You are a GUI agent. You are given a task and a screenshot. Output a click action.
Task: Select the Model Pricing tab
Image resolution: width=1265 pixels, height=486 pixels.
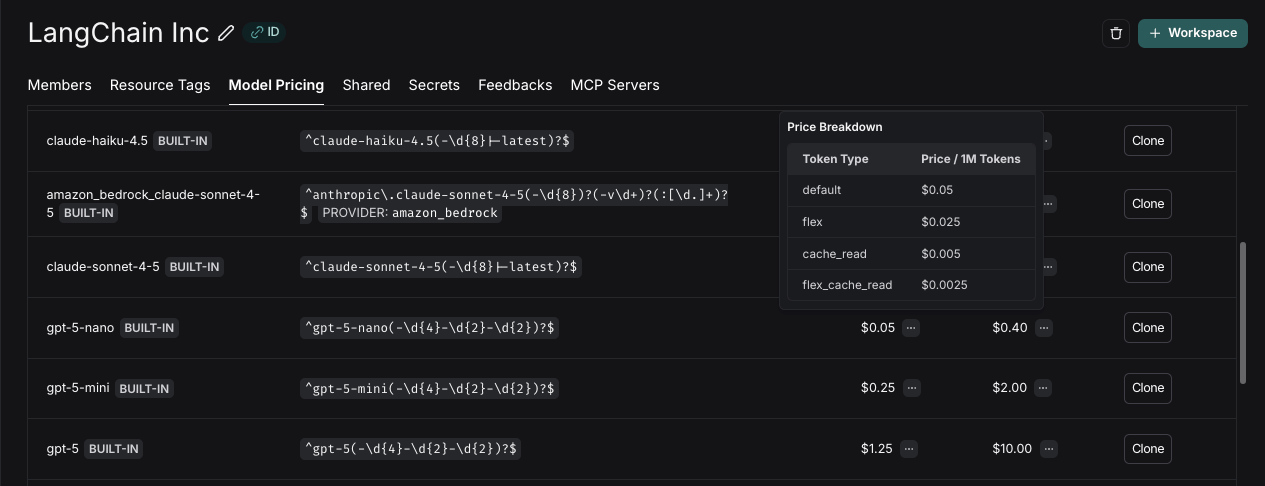276,85
